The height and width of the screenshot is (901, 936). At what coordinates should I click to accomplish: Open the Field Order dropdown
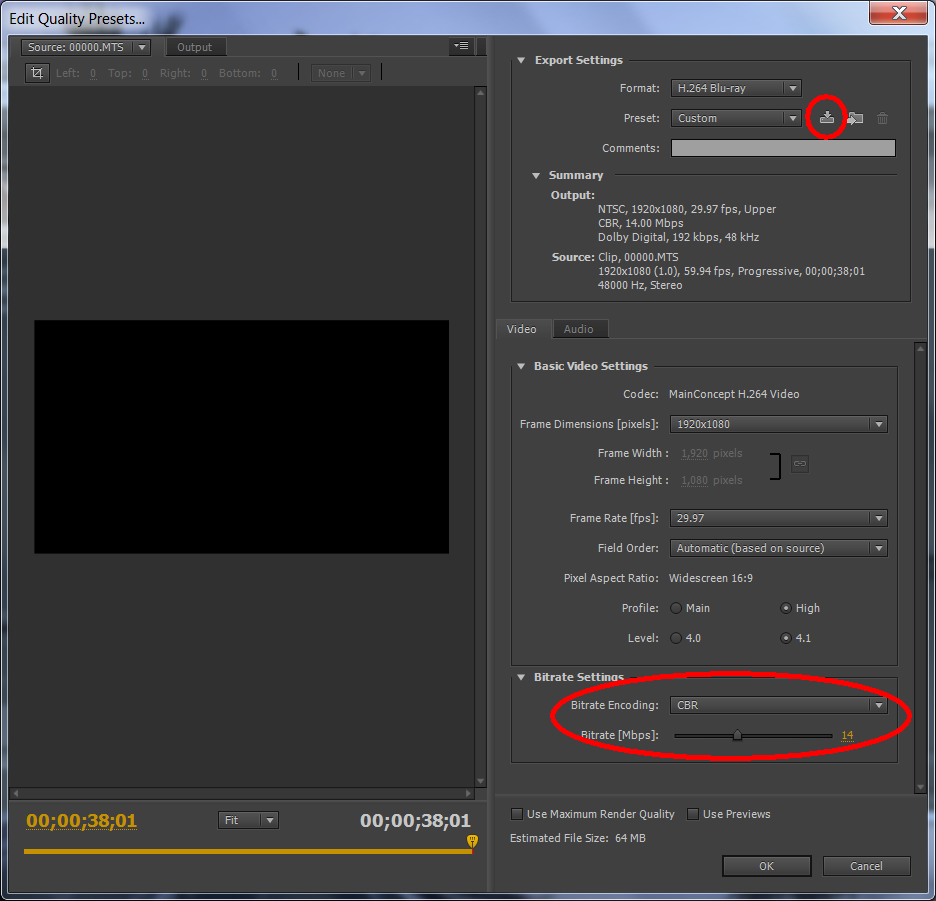pyautogui.click(x=778, y=548)
